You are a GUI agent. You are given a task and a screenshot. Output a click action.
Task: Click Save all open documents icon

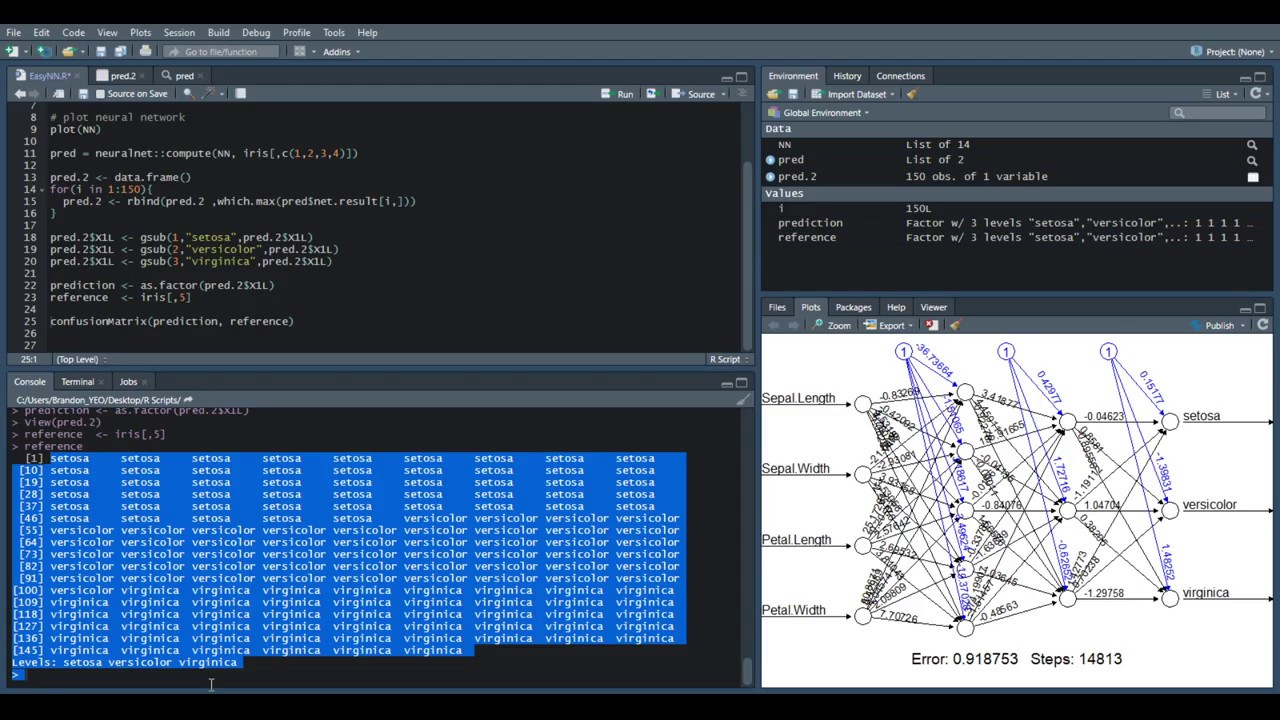coord(120,51)
